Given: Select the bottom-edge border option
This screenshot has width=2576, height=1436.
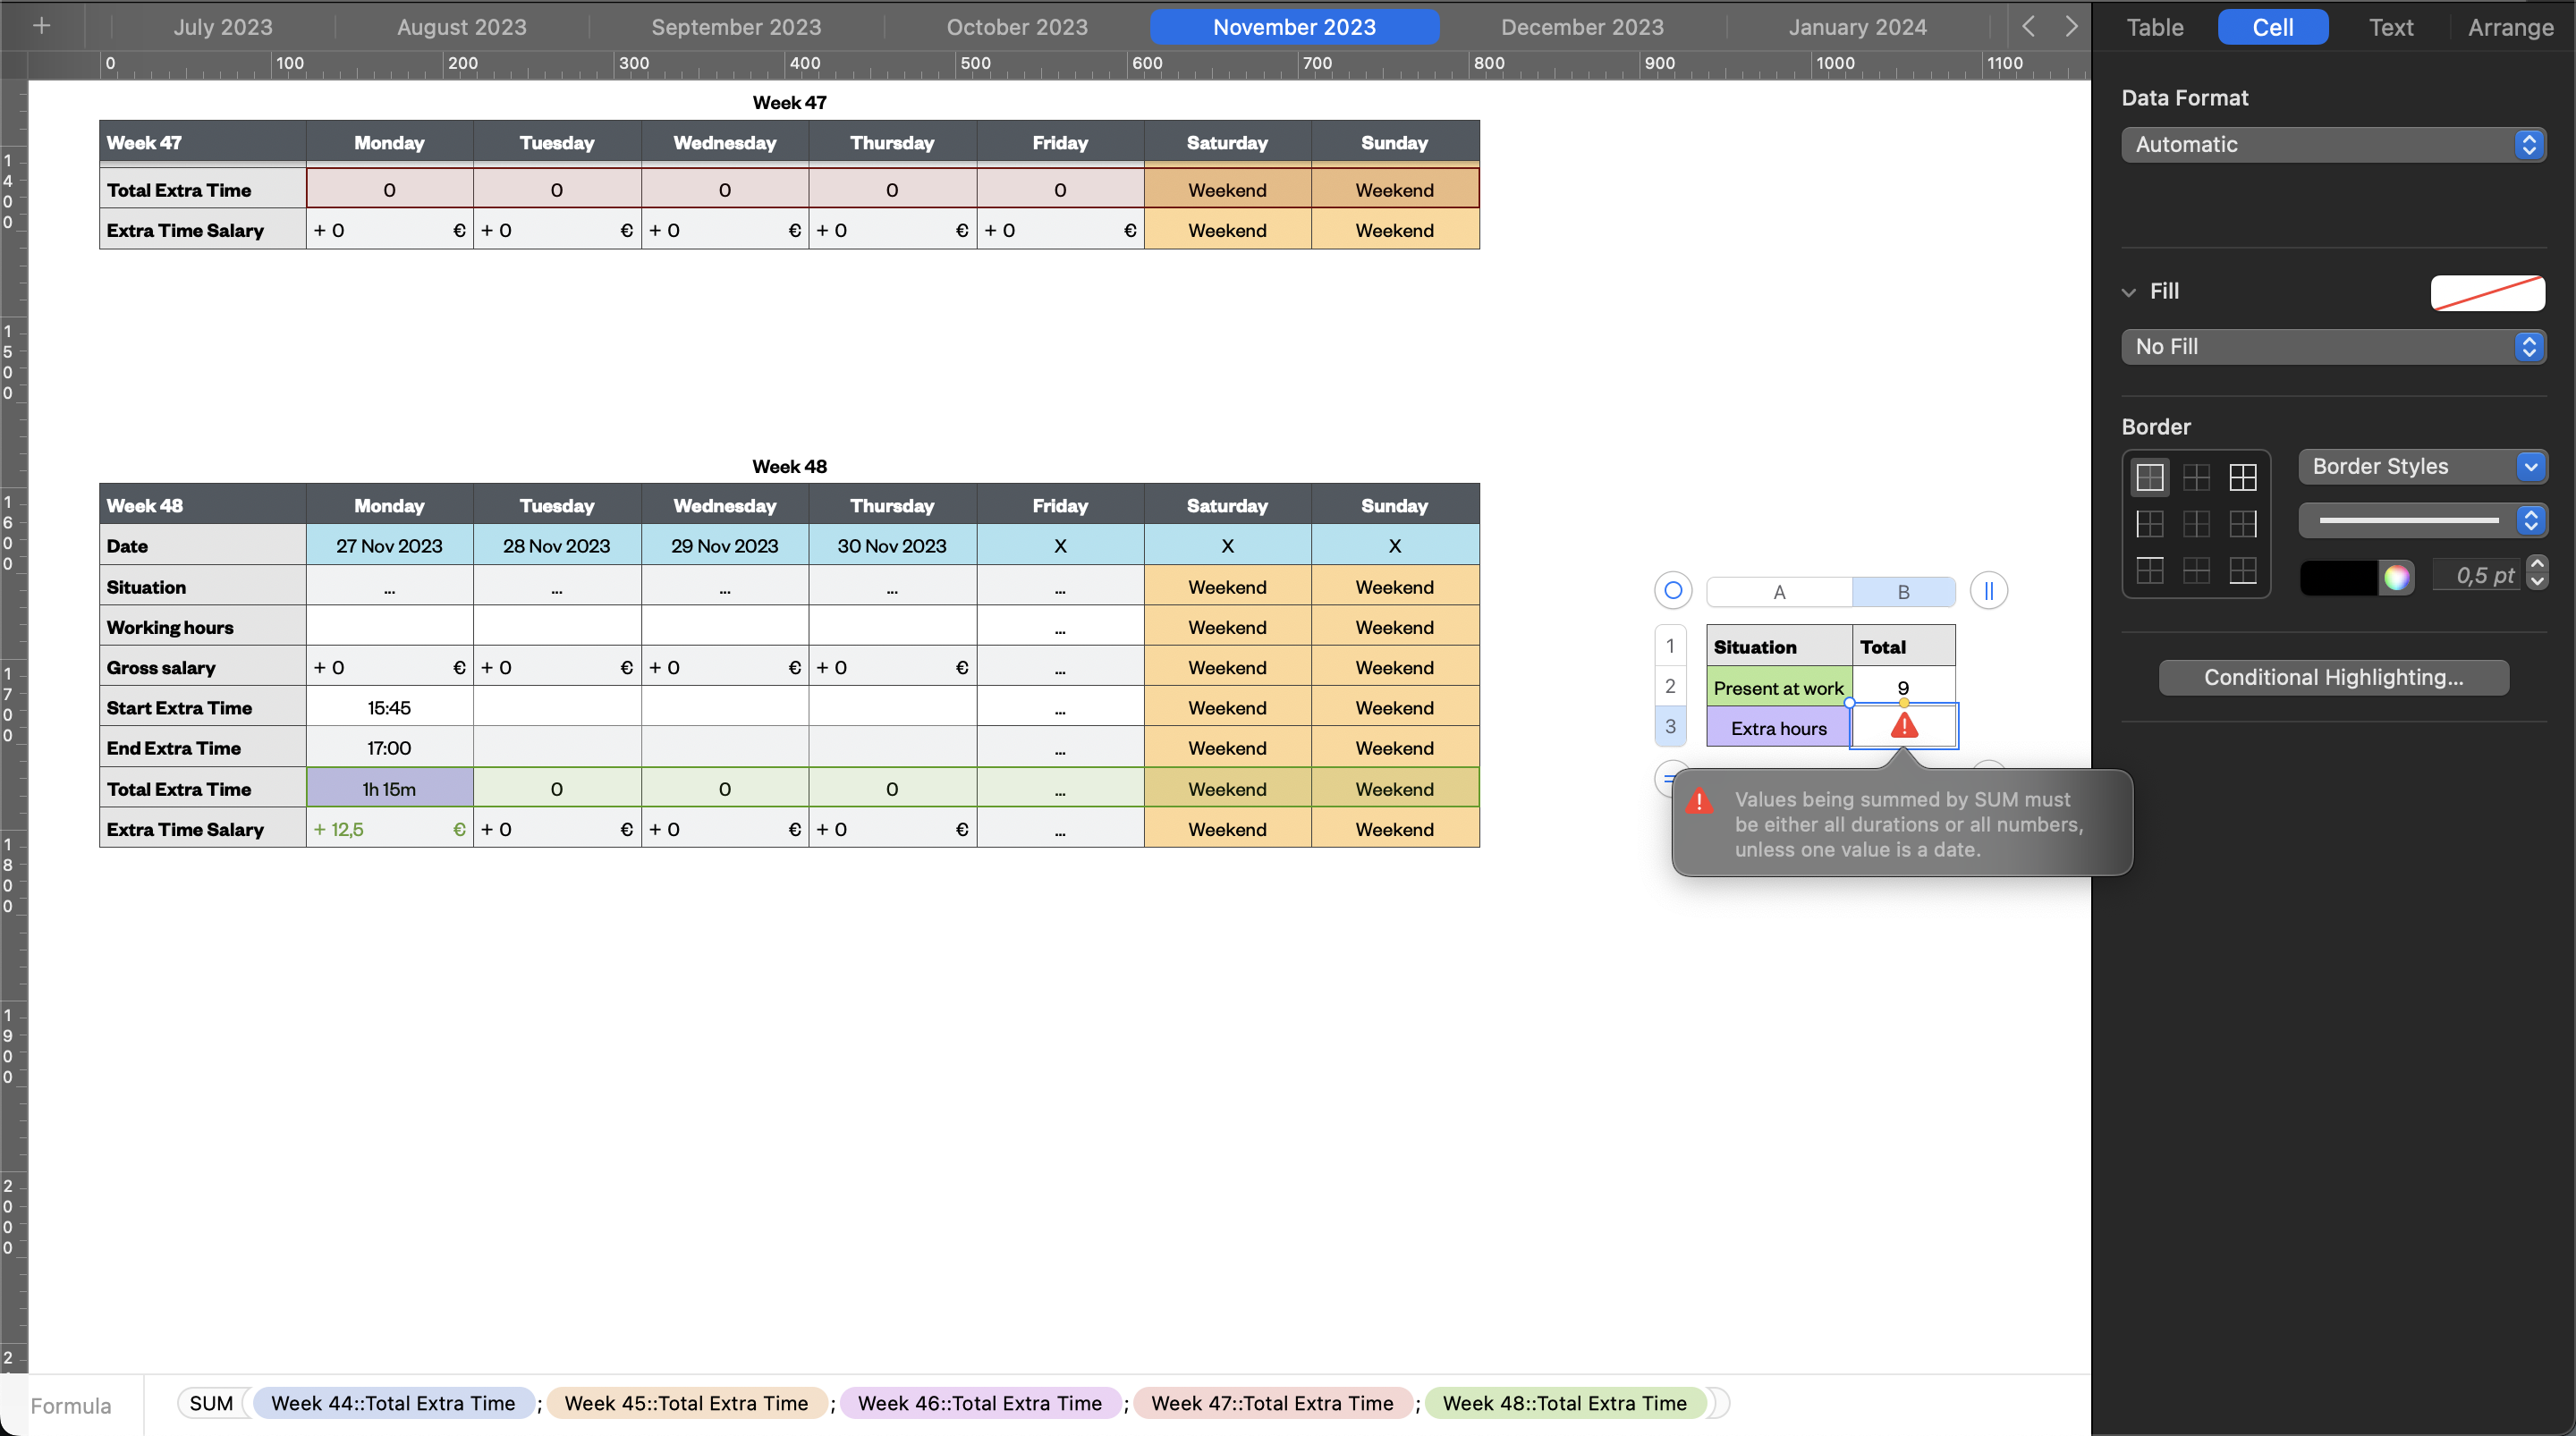Looking at the screenshot, I should [2242, 571].
